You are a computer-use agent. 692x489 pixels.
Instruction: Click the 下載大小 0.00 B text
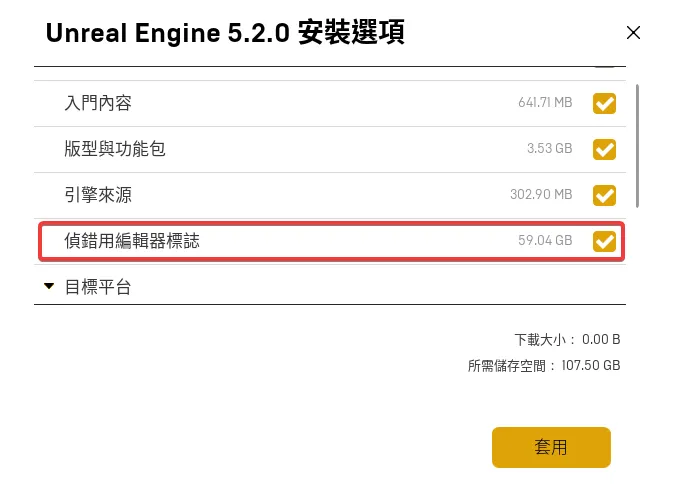tap(567, 338)
